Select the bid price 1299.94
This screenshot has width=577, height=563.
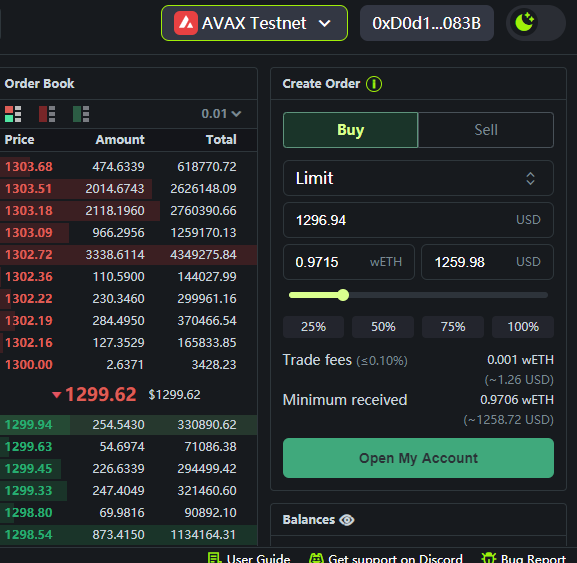point(29,425)
